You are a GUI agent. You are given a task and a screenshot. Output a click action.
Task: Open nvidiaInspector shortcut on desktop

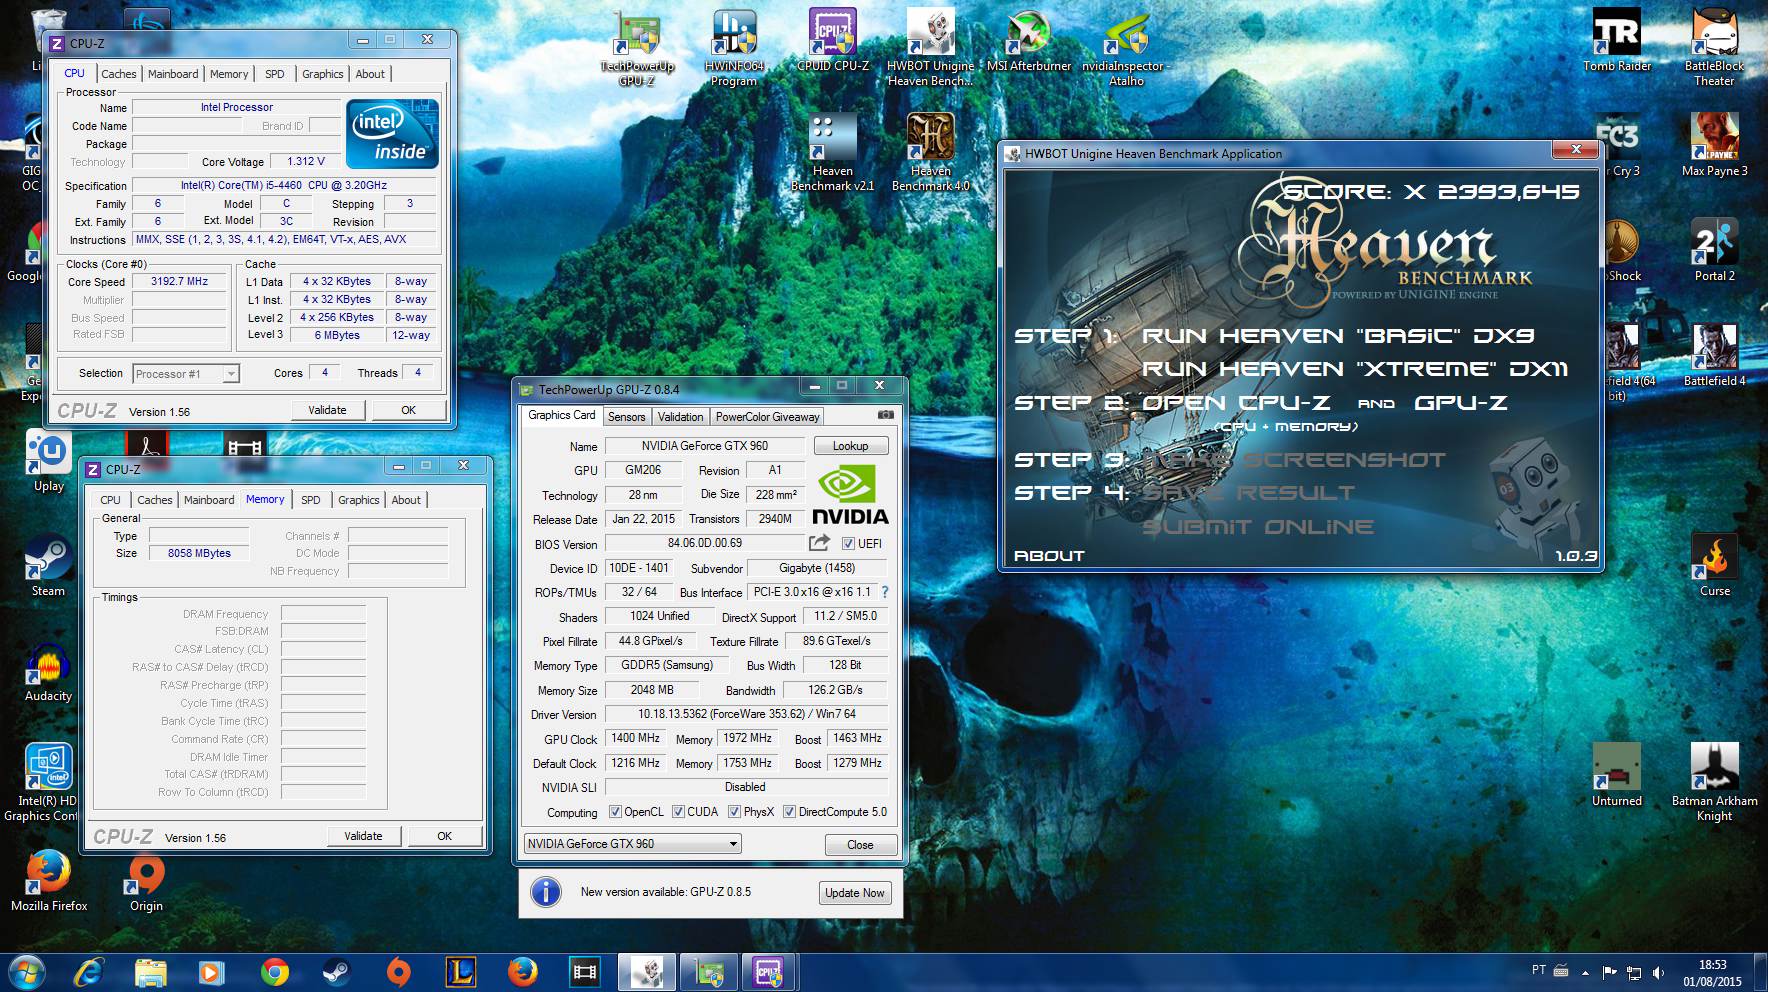(x=1126, y=48)
